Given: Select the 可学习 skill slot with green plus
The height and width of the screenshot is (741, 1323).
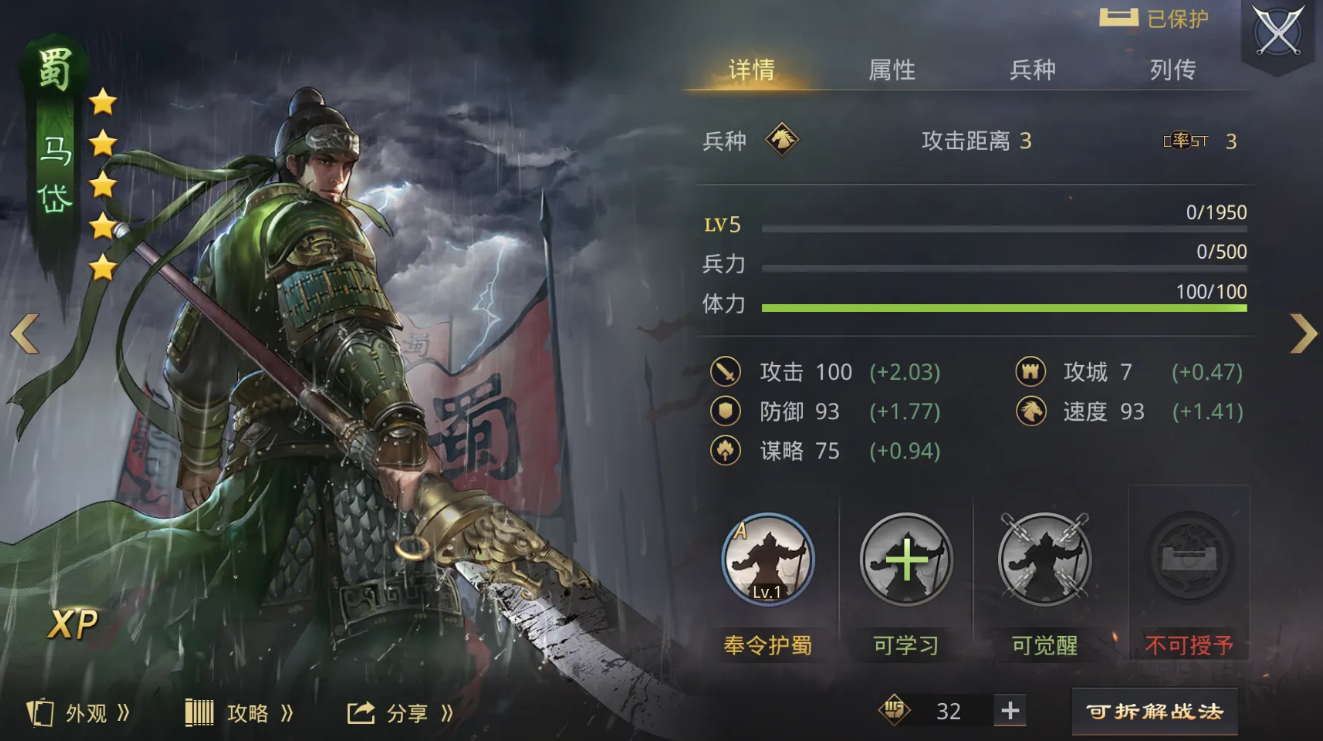Looking at the screenshot, I should click(906, 560).
